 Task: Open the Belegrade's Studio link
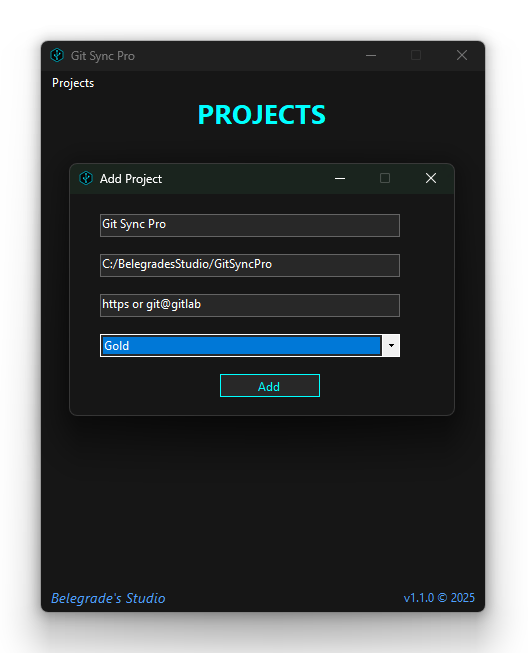tap(108, 598)
